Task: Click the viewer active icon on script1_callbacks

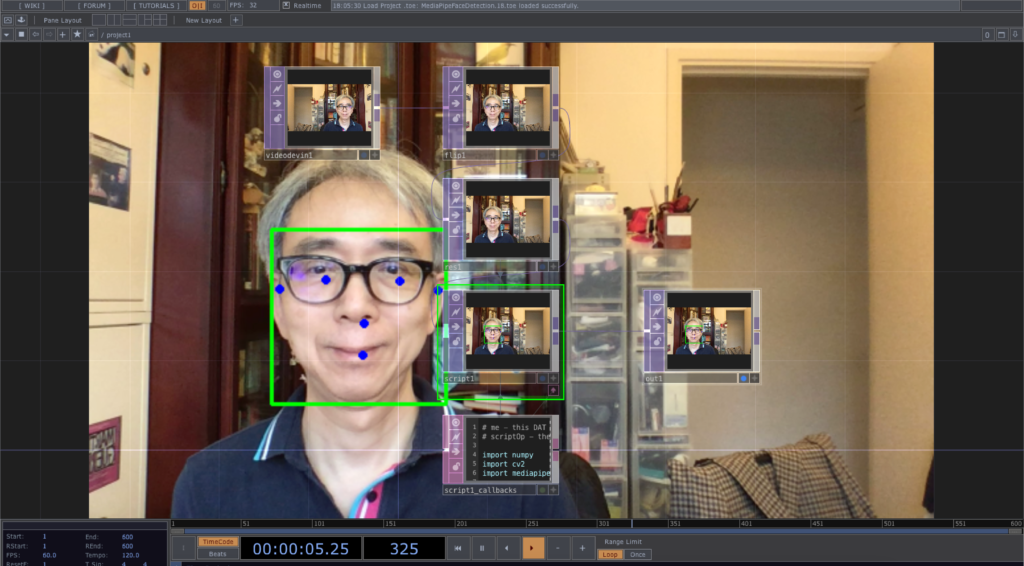Action: (455, 422)
